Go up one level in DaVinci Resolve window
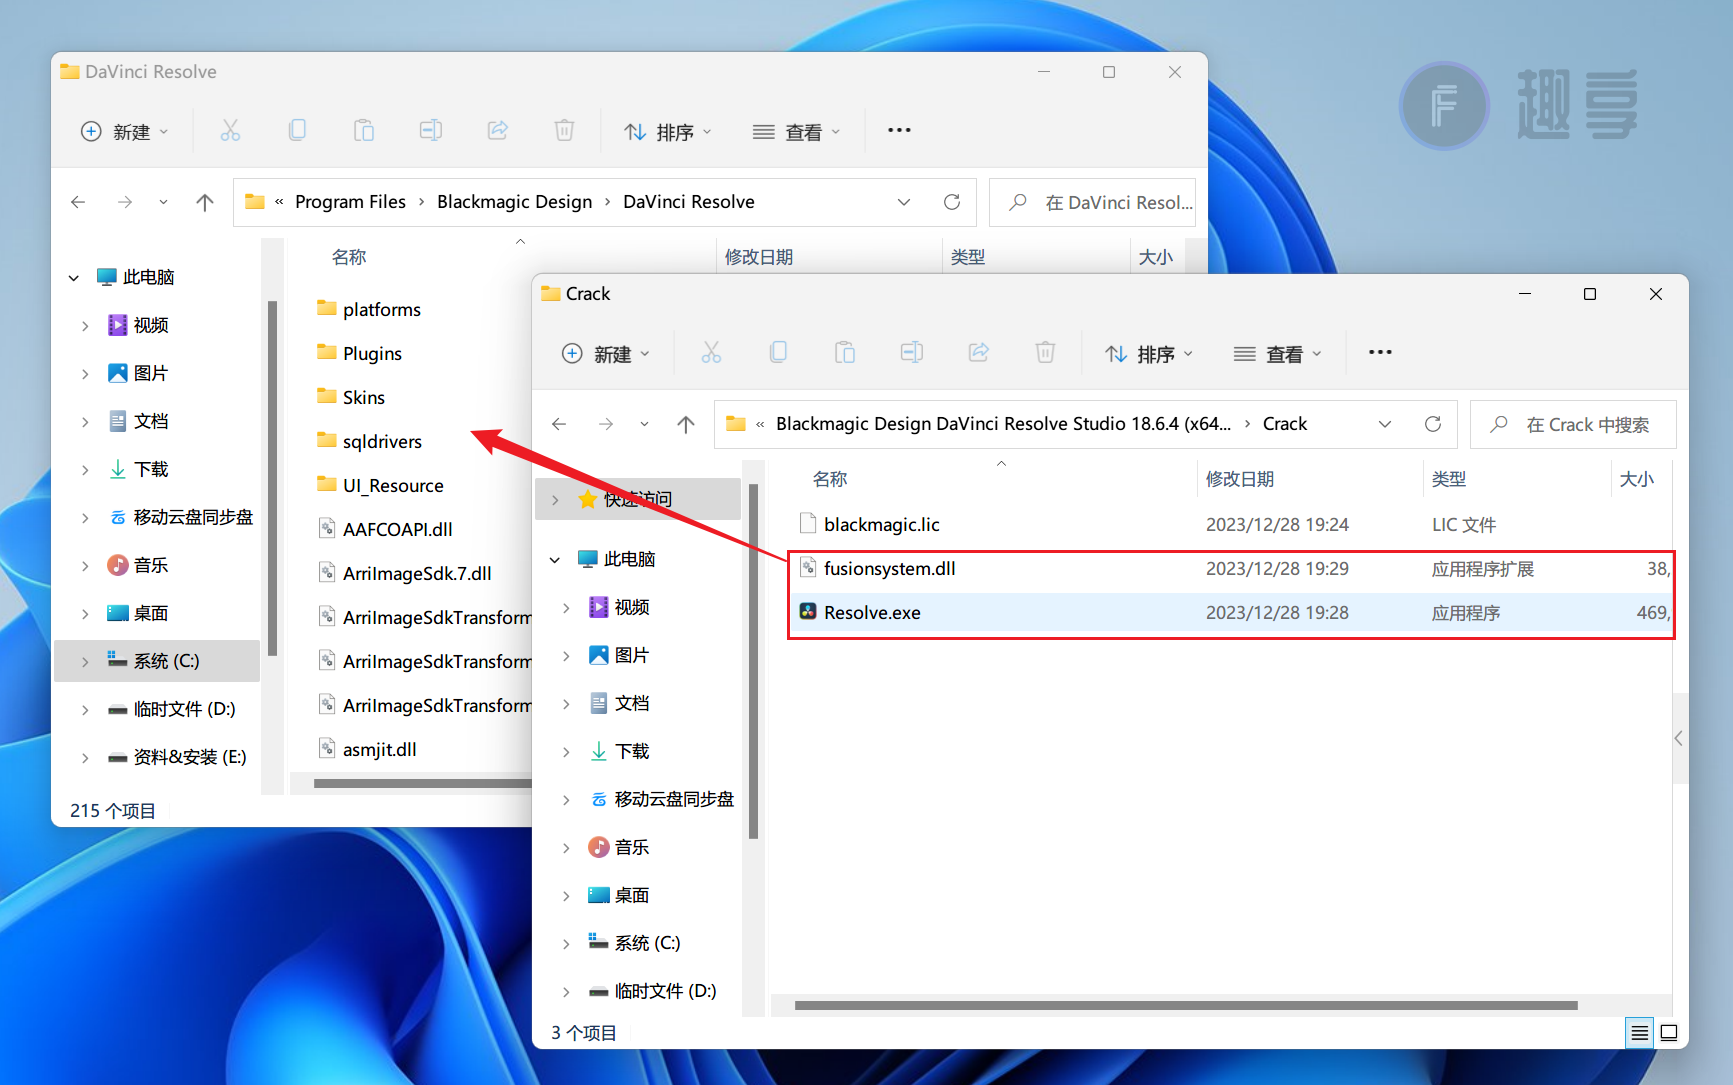This screenshot has width=1733, height=1085. pos(205,202)
